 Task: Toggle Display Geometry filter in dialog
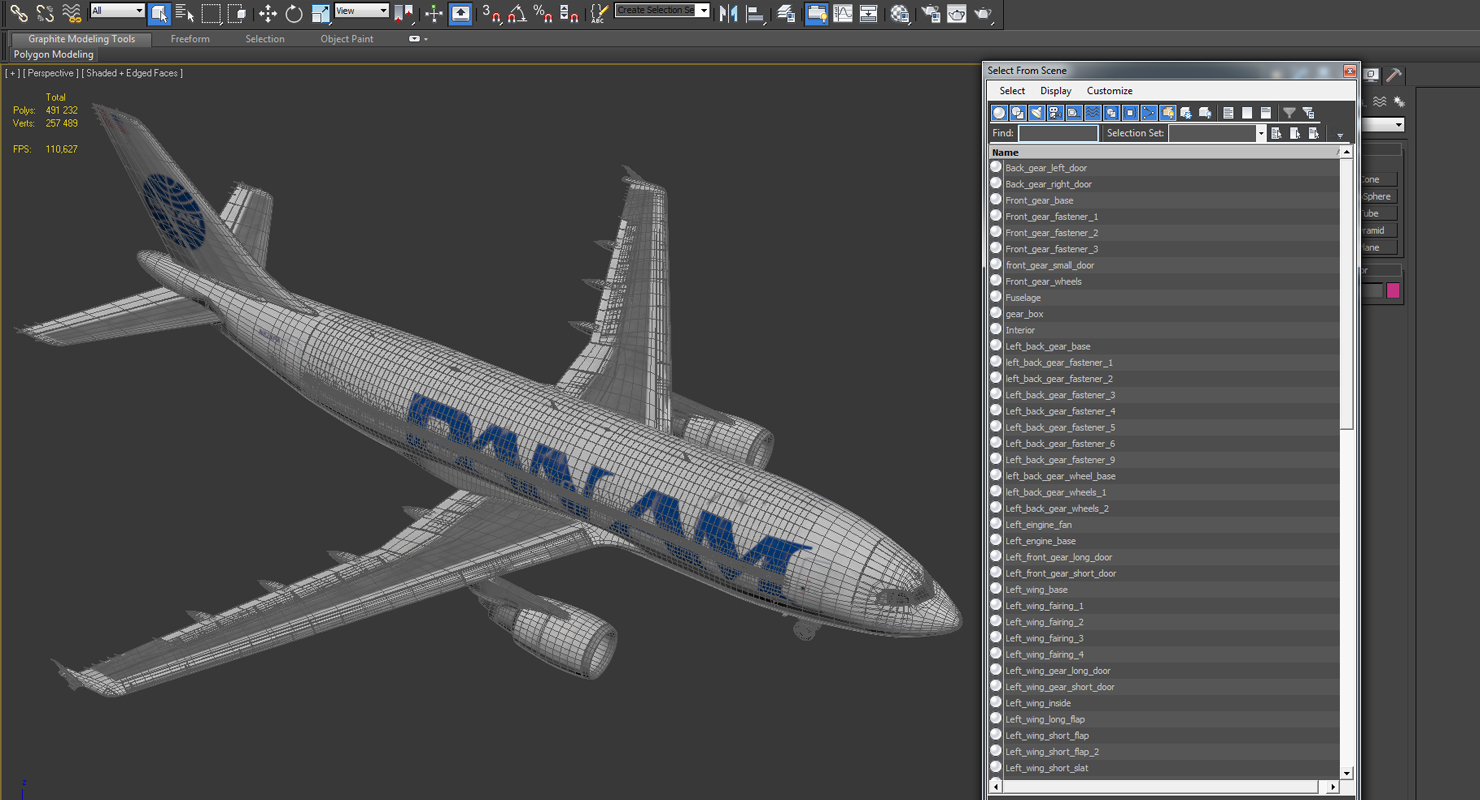pos(999,113)
